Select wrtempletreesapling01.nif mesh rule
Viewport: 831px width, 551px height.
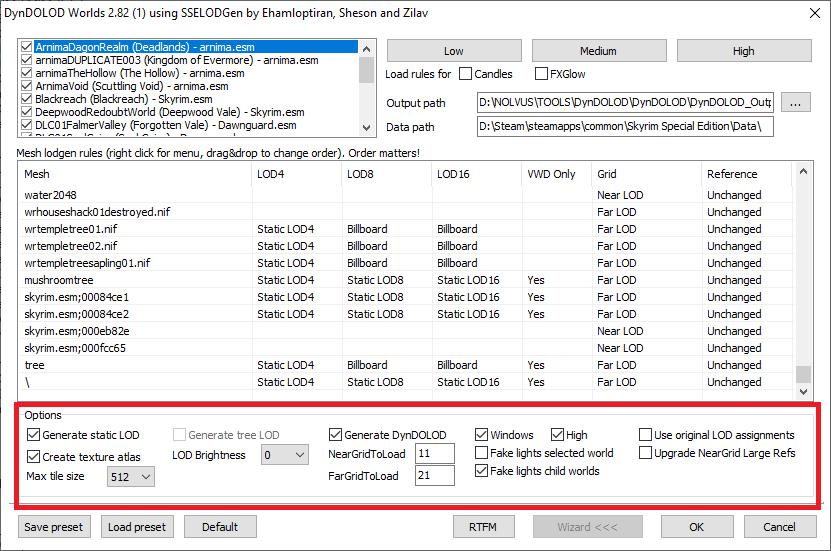pos(407,263)
